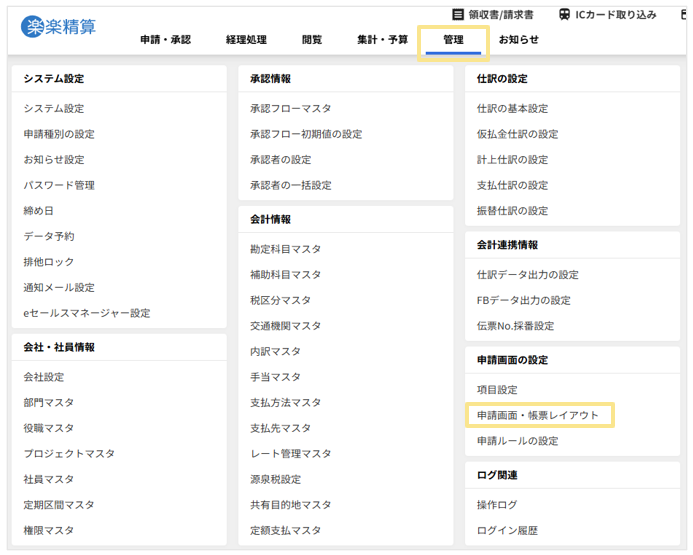The height and width of the screenshot is (555, 693).
Task: Open 仕訳データ出力の設定
Action: 528,275
